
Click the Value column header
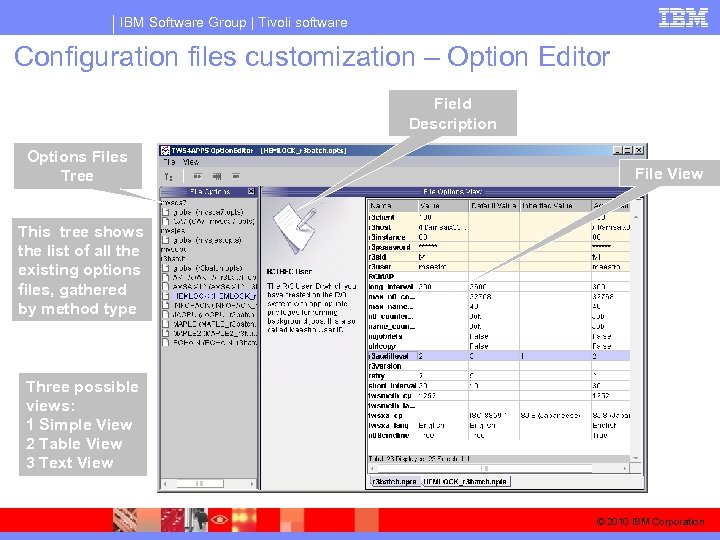[x=443, y=206]
